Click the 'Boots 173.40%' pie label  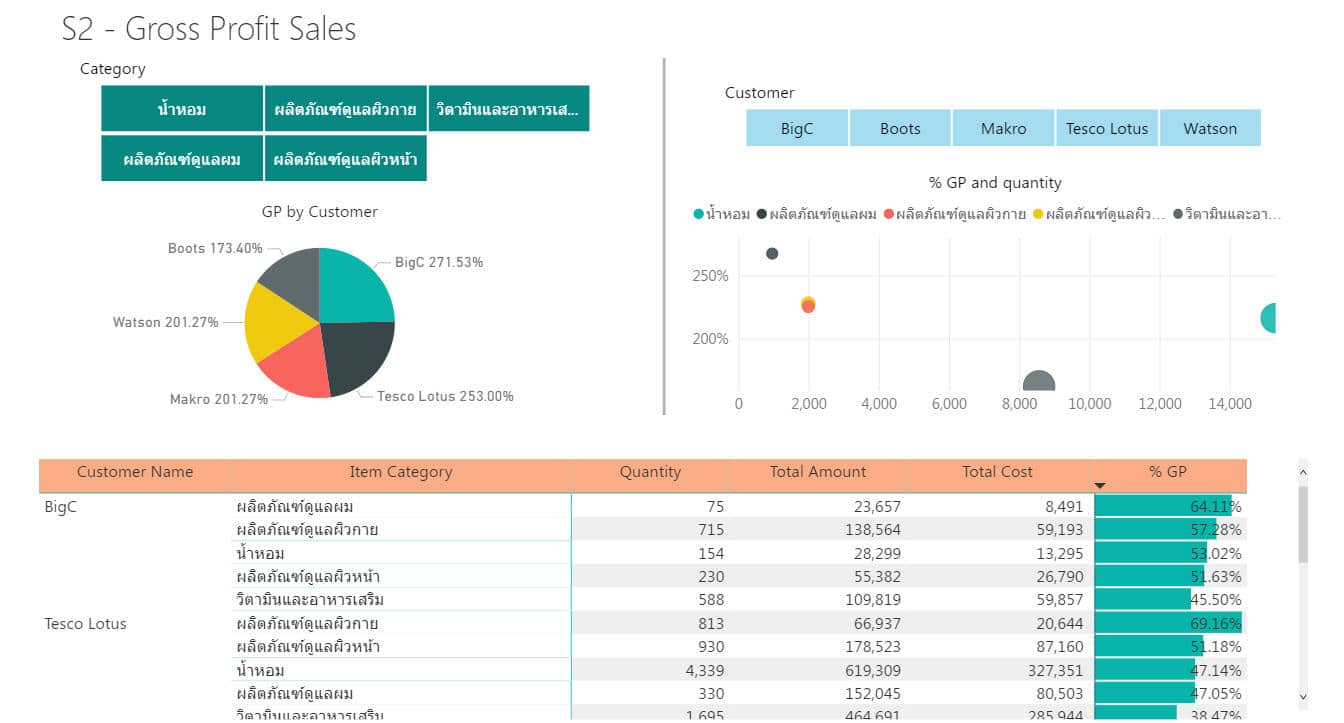pyautogui.click(x=215, y=248)
